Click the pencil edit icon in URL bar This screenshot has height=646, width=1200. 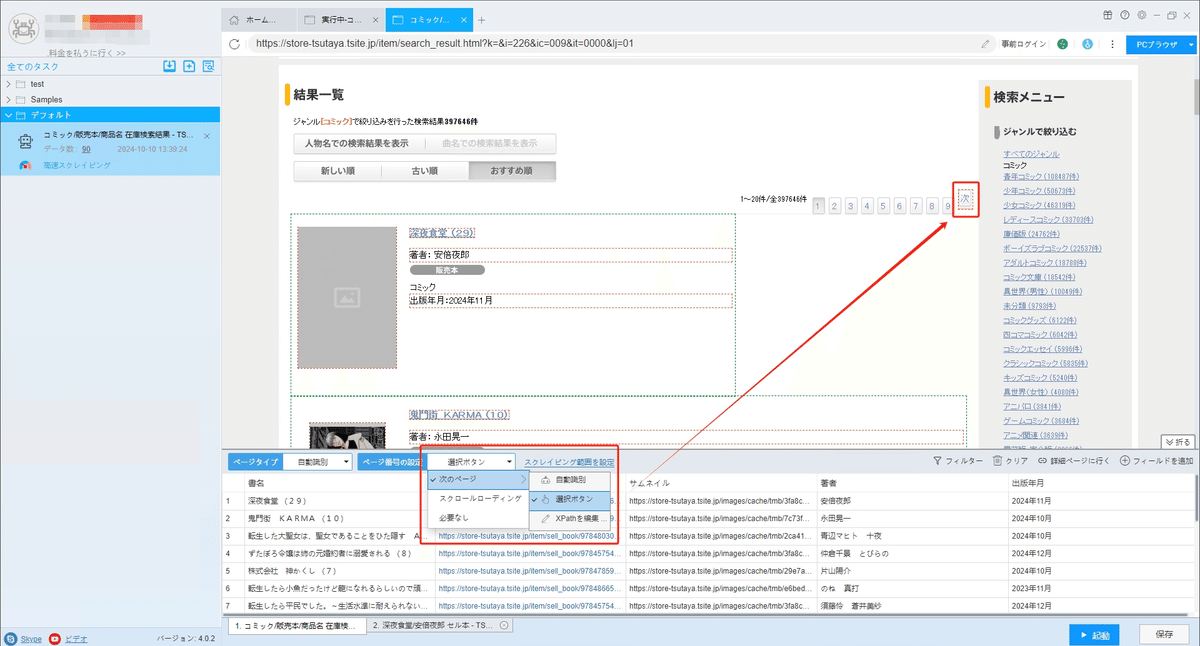986,44
